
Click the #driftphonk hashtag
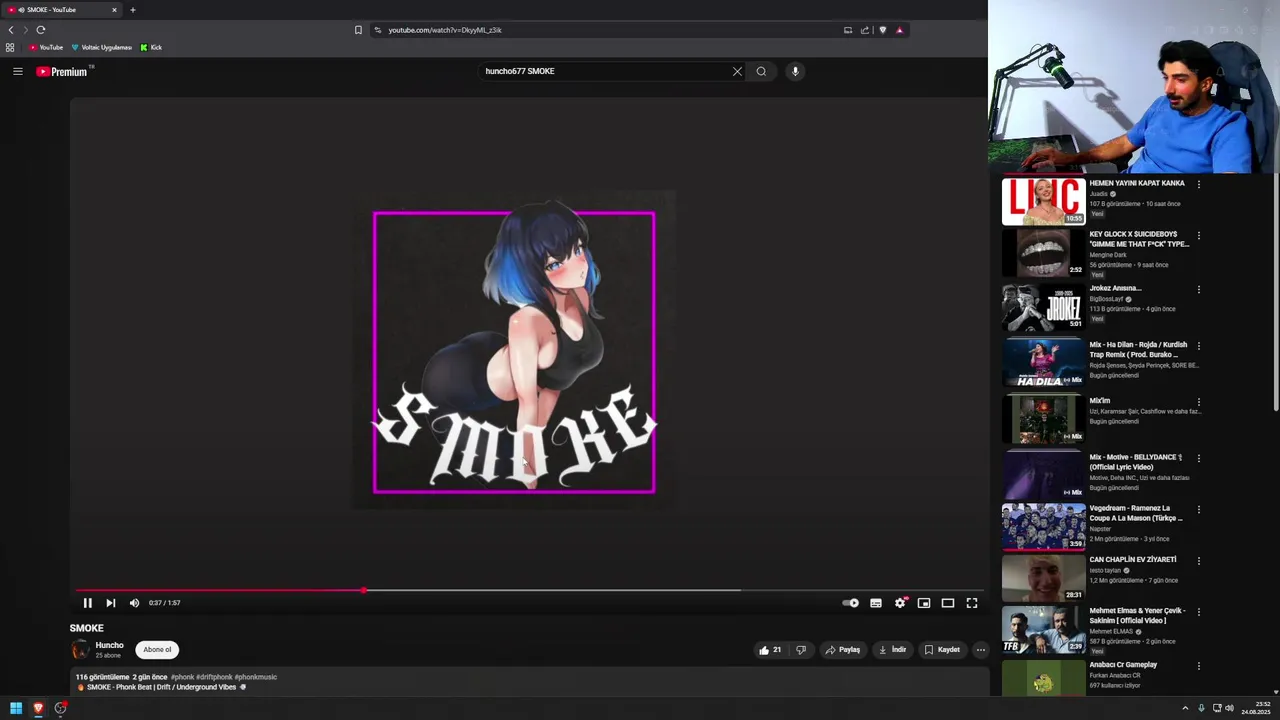point(214,677)
